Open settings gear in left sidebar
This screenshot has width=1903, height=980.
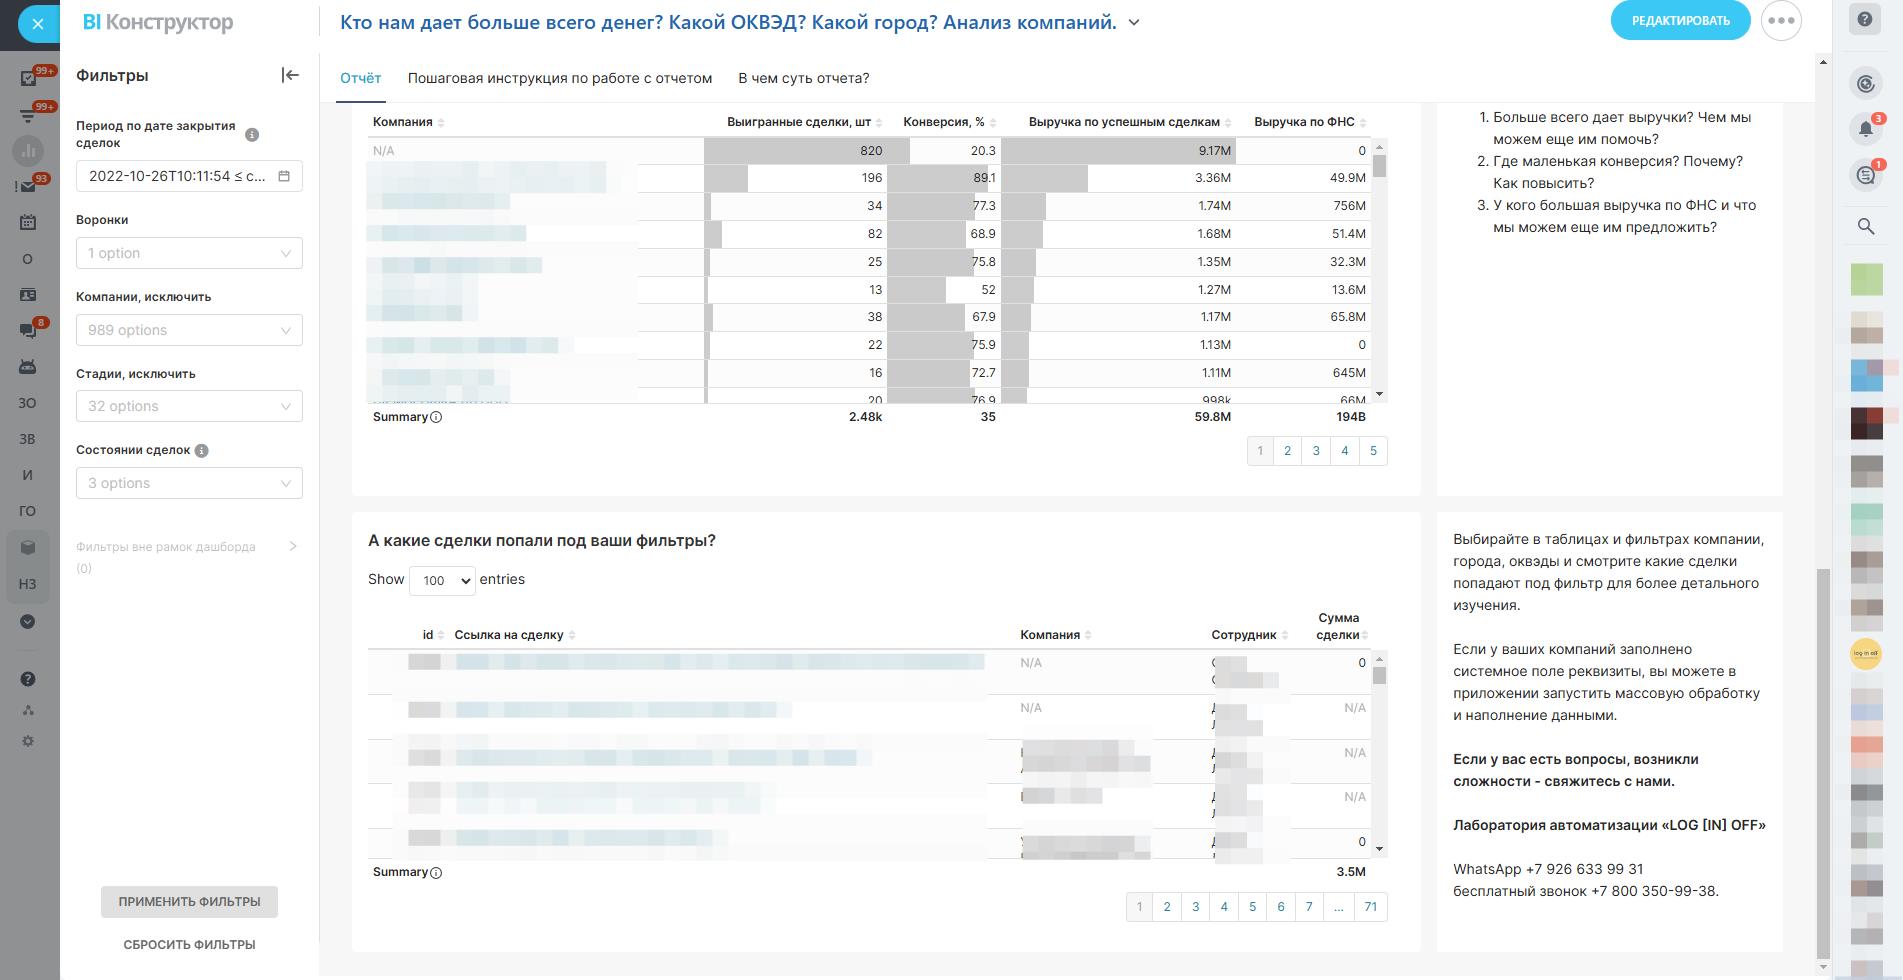pos(28,741)
